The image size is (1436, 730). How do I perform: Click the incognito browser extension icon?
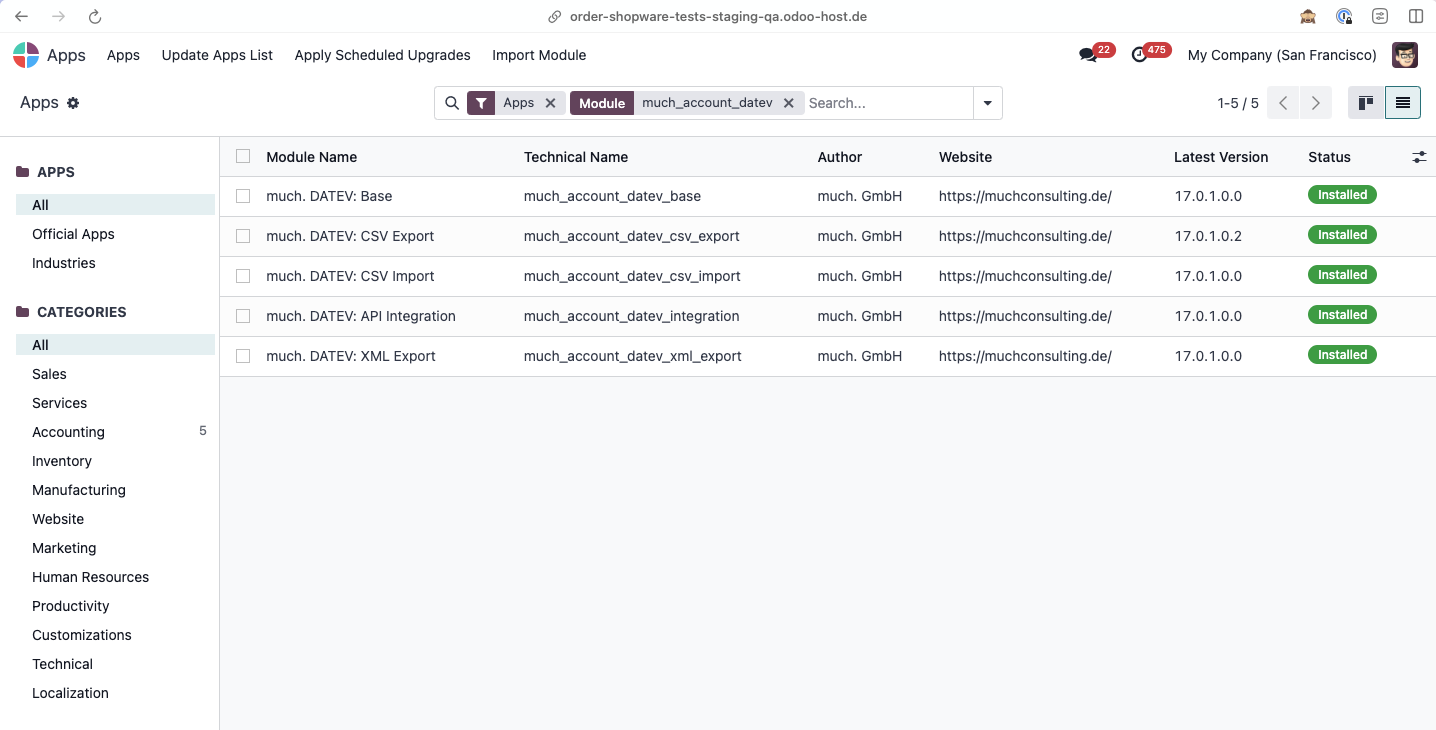click(1308, 16)
